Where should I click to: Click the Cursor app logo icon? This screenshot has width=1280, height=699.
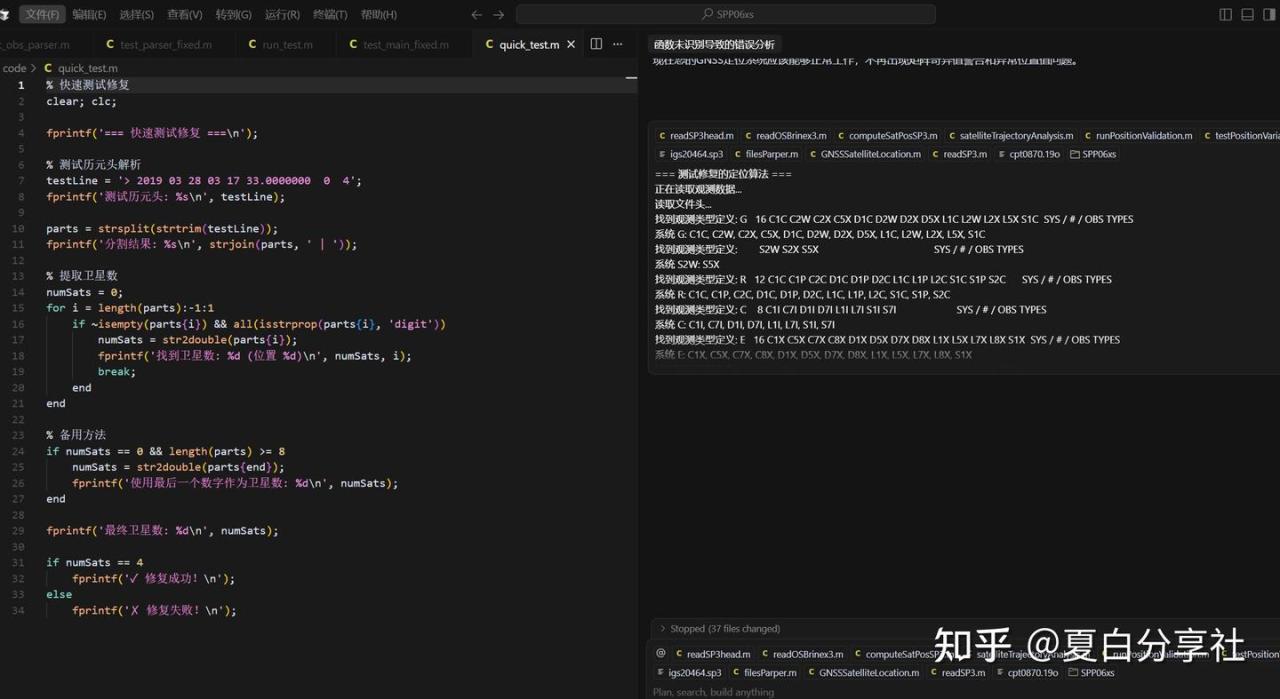5,15
